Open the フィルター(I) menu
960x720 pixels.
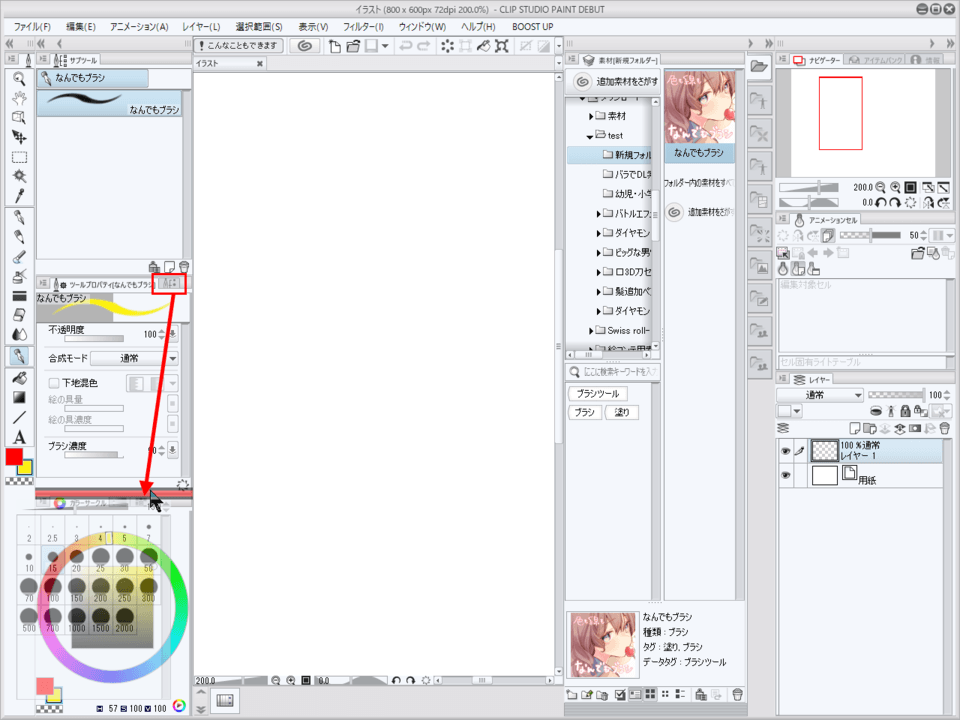363,26
